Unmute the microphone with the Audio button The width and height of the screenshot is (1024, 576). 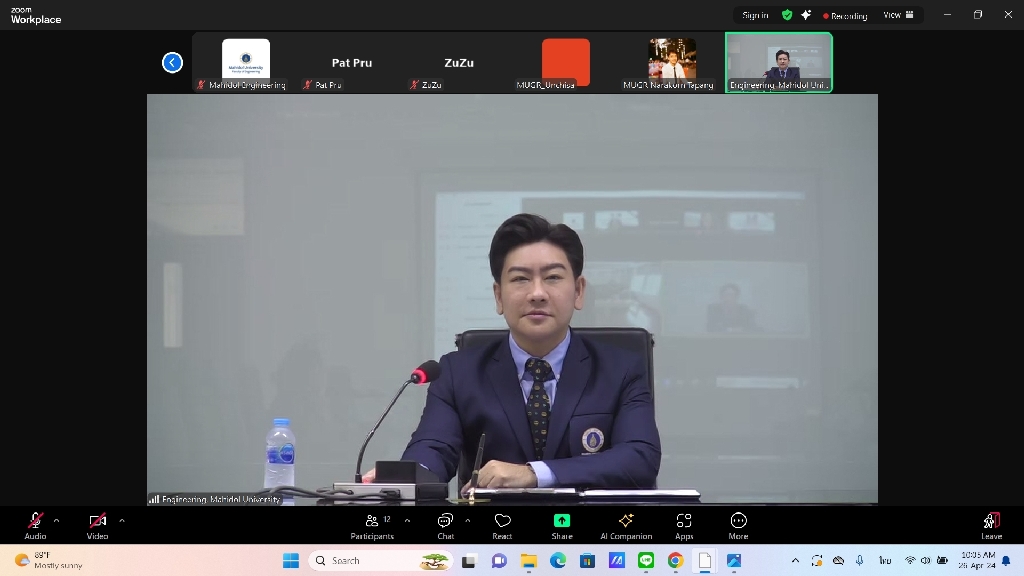point(35,525)
